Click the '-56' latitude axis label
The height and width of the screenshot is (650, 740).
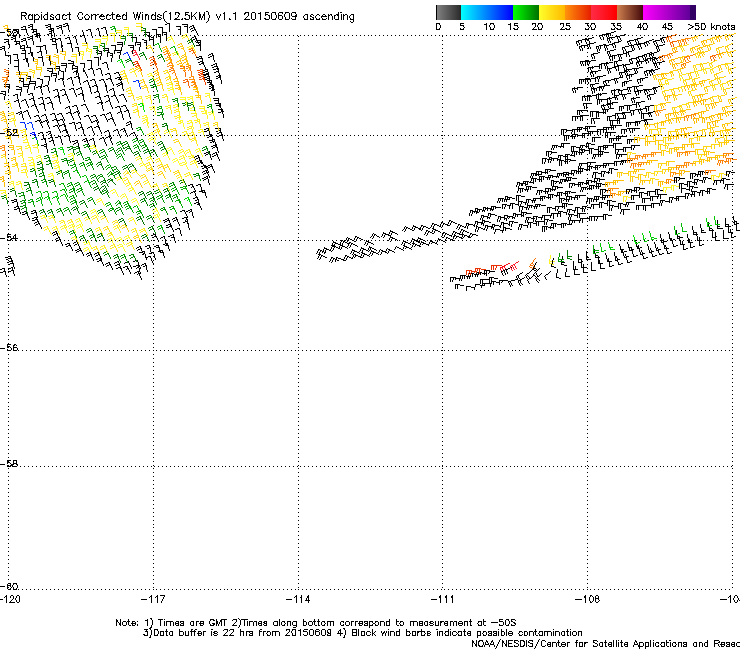tap(9, 348)
